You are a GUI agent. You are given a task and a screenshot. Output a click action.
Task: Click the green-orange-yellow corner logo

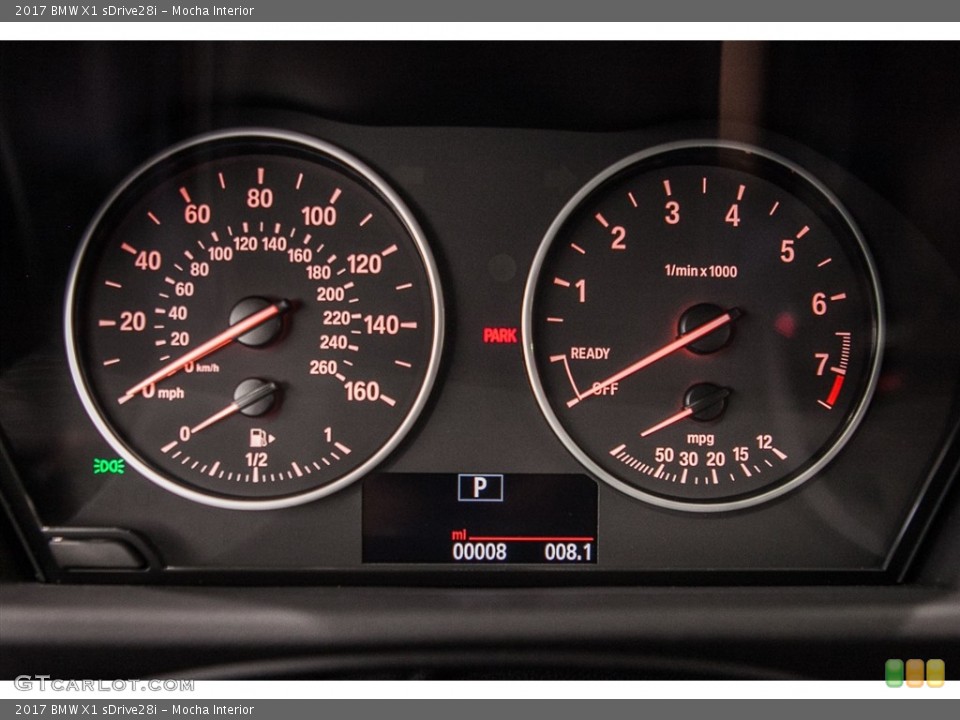915,673
